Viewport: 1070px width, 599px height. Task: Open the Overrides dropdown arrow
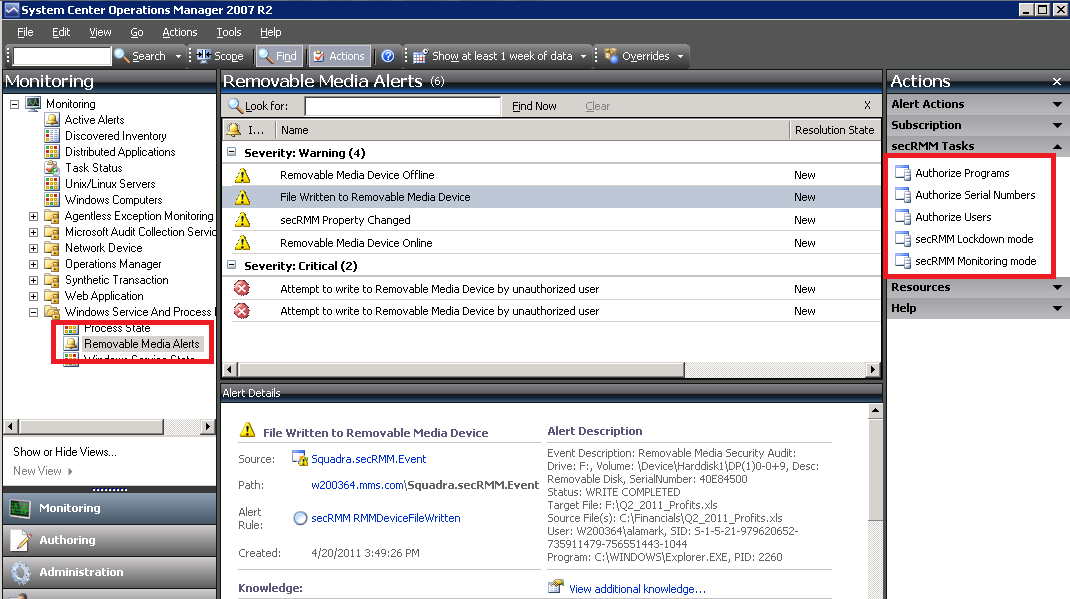click(x=680, y=56)
